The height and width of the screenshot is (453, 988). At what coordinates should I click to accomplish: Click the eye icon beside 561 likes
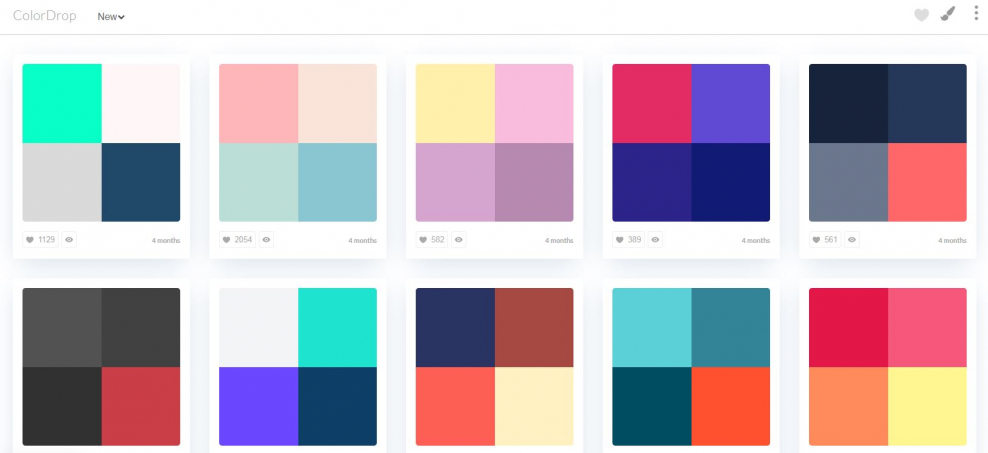click(x=853, y=240)
